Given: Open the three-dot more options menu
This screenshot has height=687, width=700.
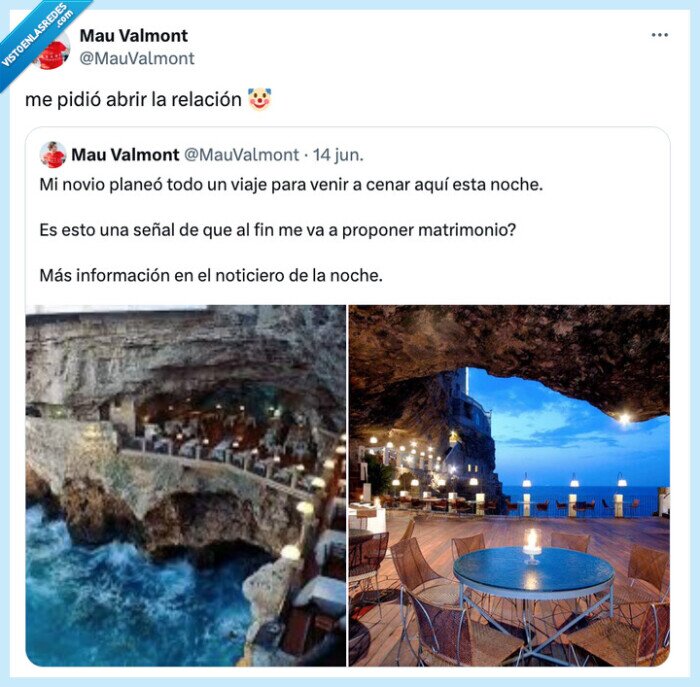Looking at the screenshot, I should [659, 35].
